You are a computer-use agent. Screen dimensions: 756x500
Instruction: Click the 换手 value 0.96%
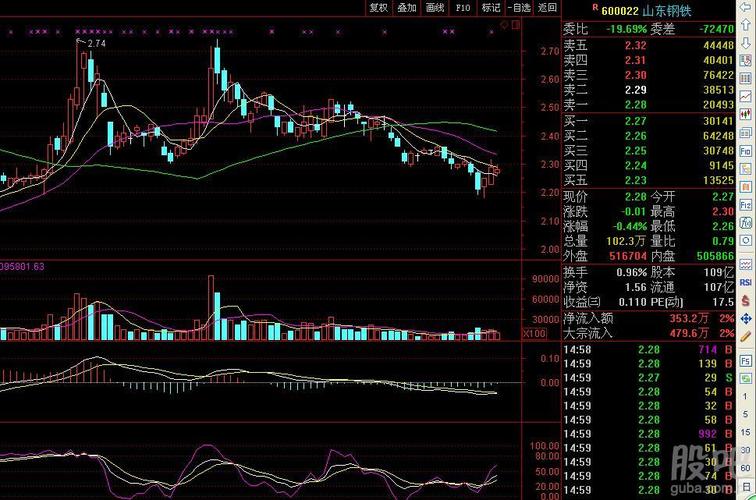click(x=632, y=272)
